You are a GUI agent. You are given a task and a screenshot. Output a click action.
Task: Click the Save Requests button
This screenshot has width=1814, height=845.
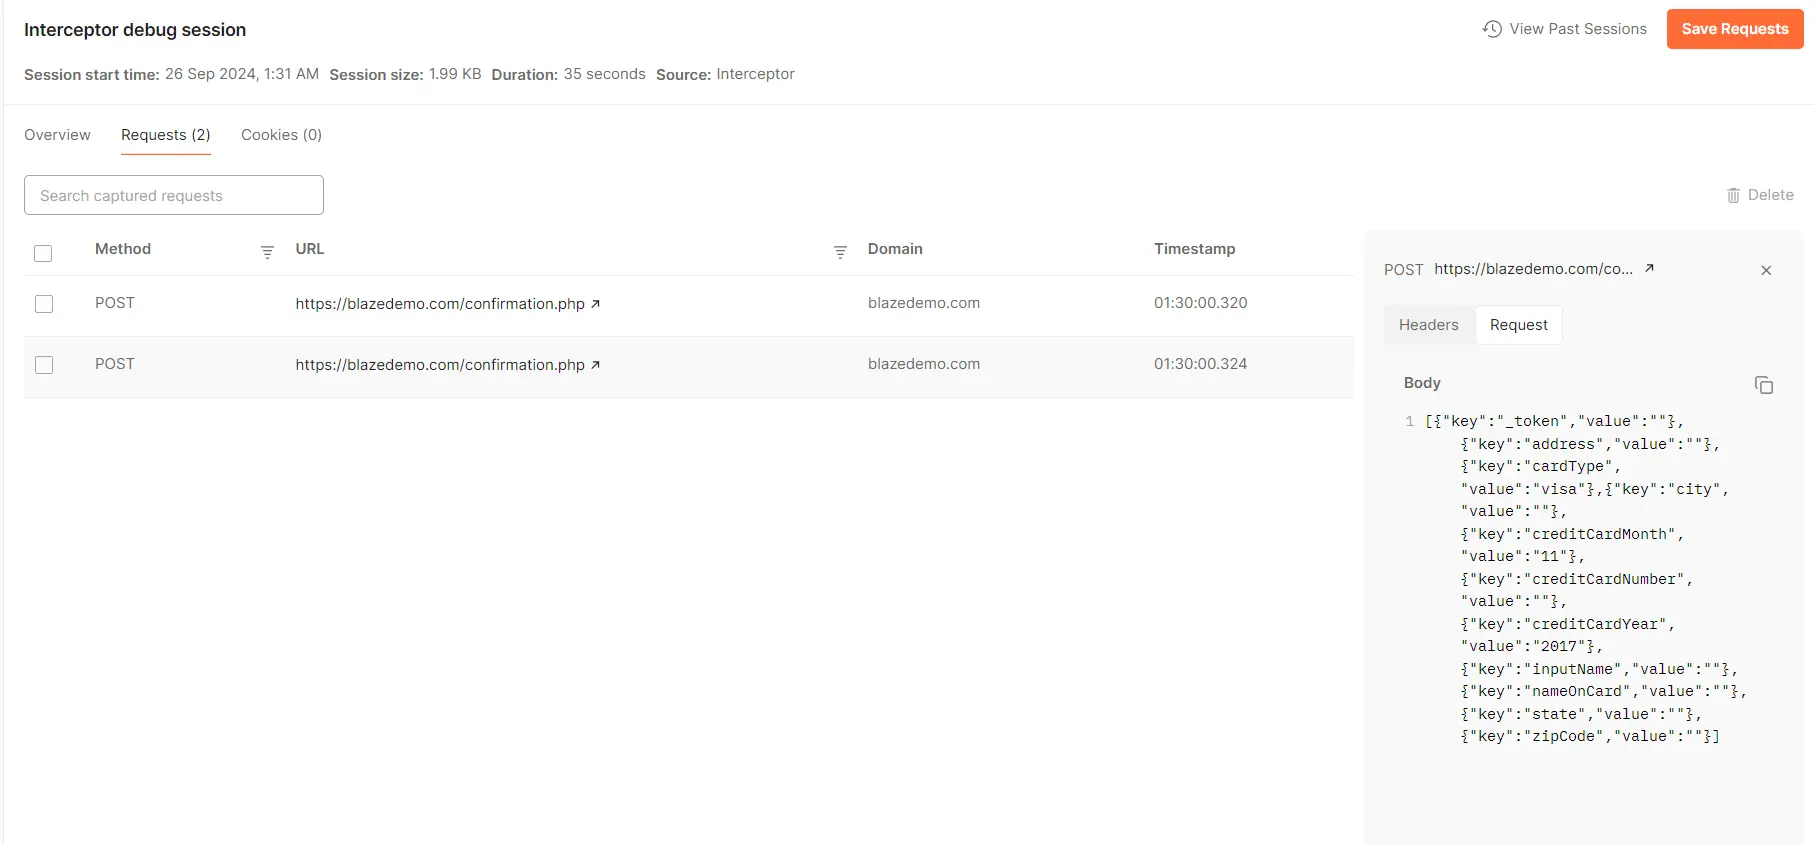click(1735, 29)
